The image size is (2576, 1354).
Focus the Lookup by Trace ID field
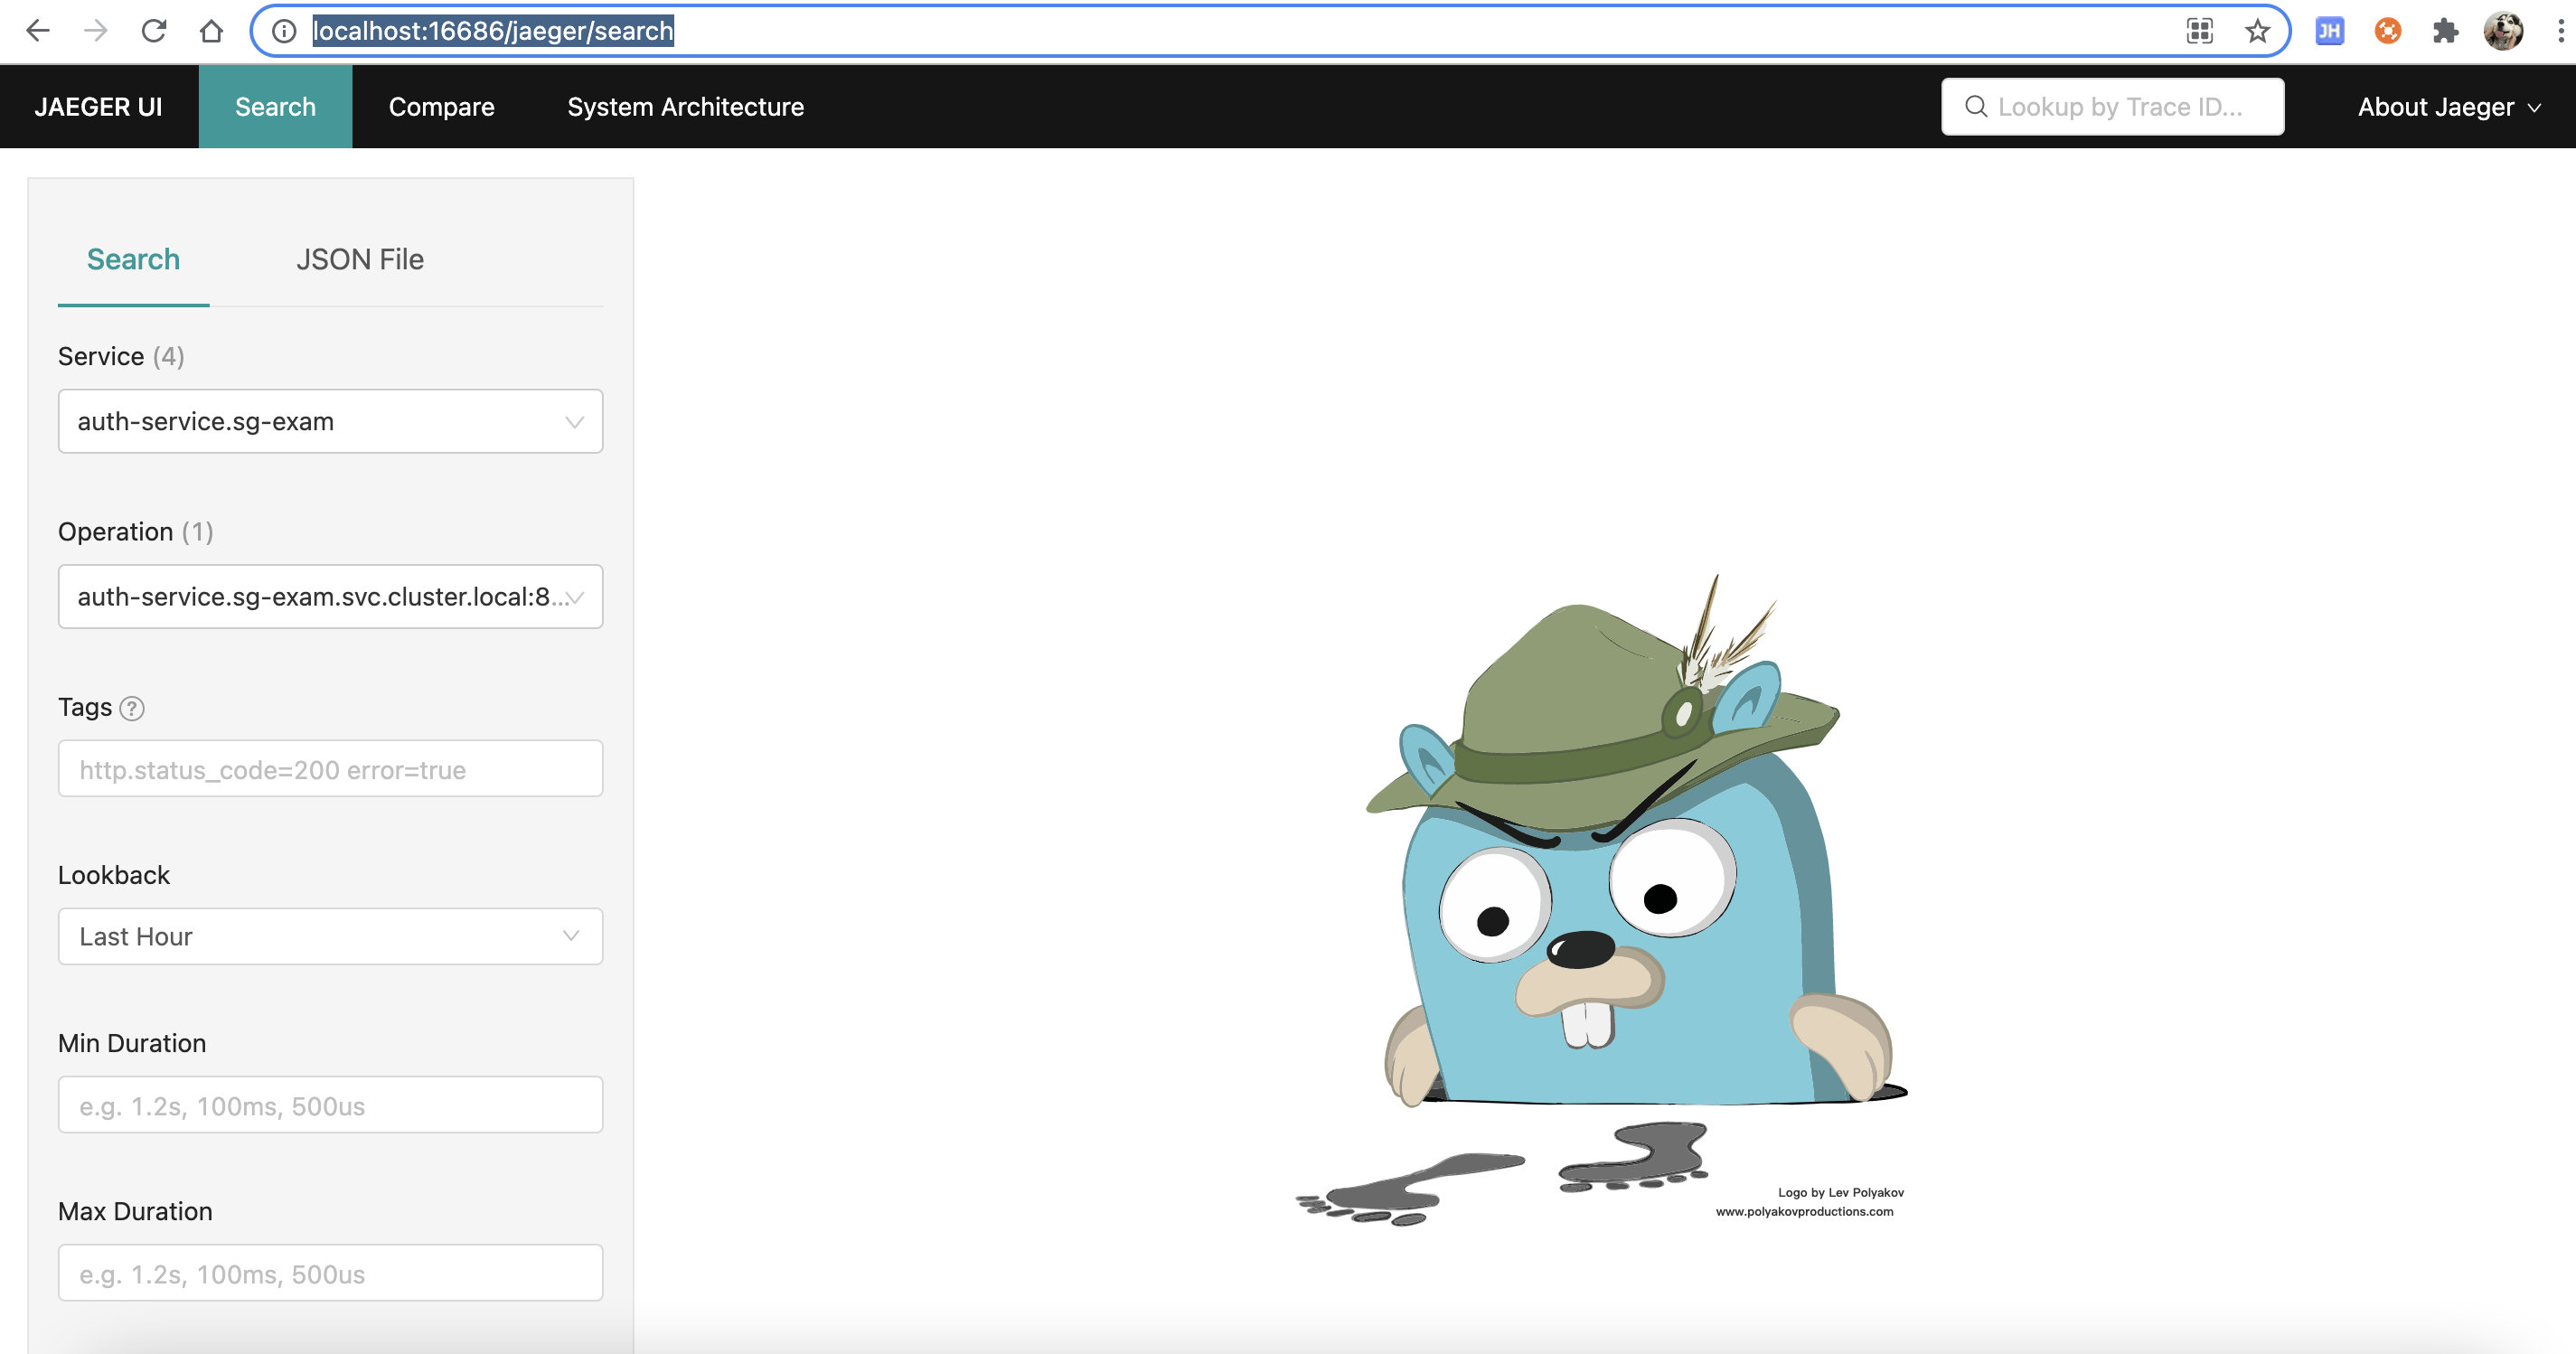[2112, 106]
